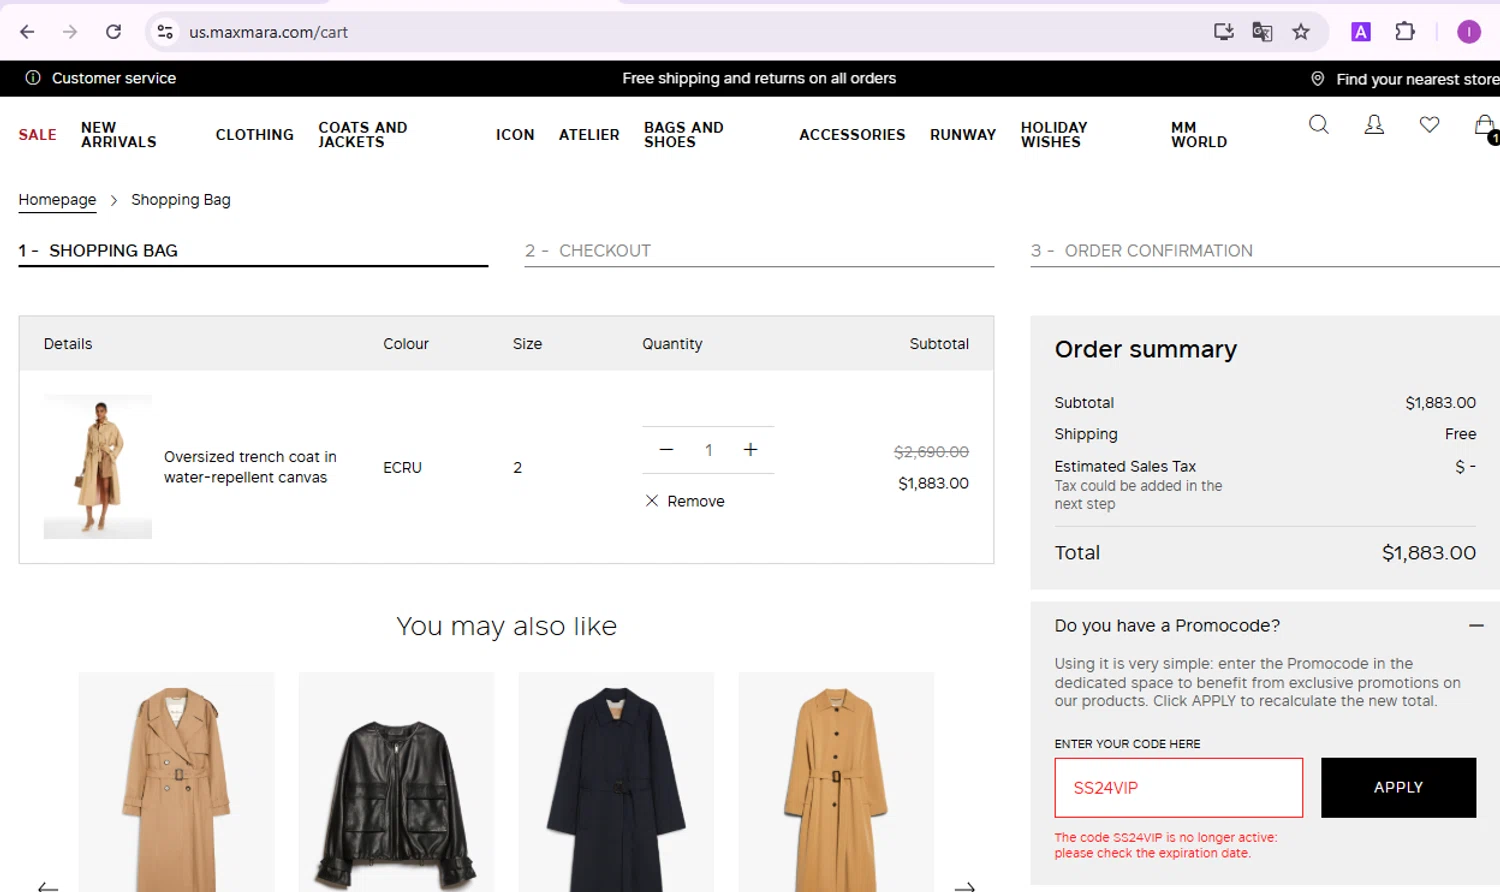
Task: Go back with the browser back arrow
Action: point(27,32)
